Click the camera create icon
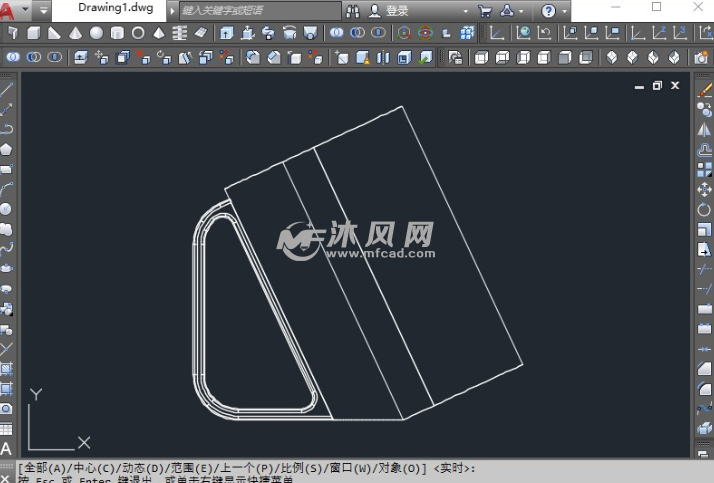This screenshot has height=483, width=714. point(701,57)
